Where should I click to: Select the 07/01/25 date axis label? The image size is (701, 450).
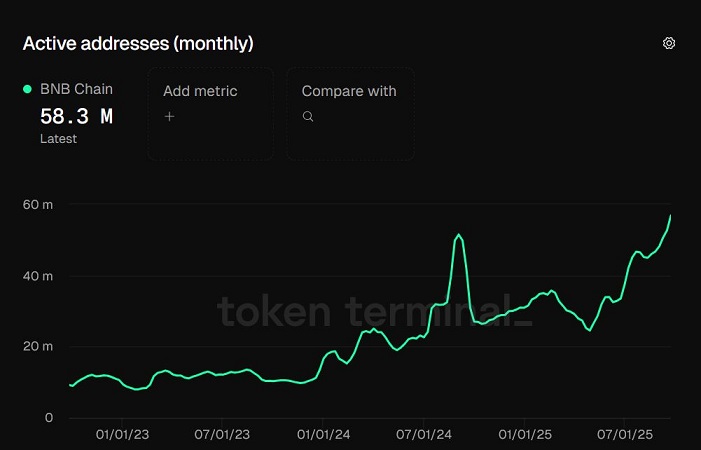624,436
